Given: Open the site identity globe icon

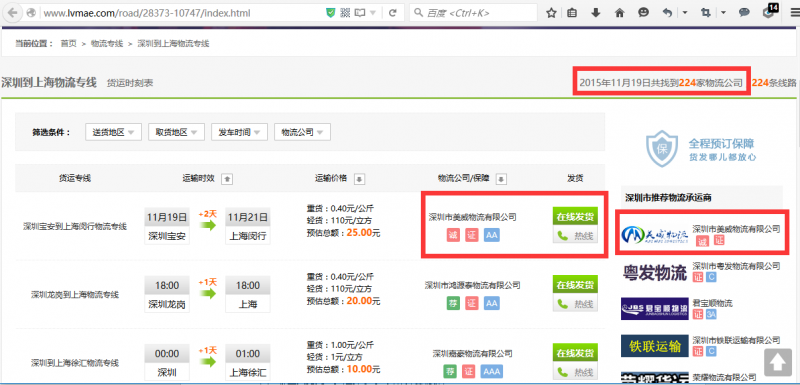Looking at the screenshot, I should pos(31,13).
